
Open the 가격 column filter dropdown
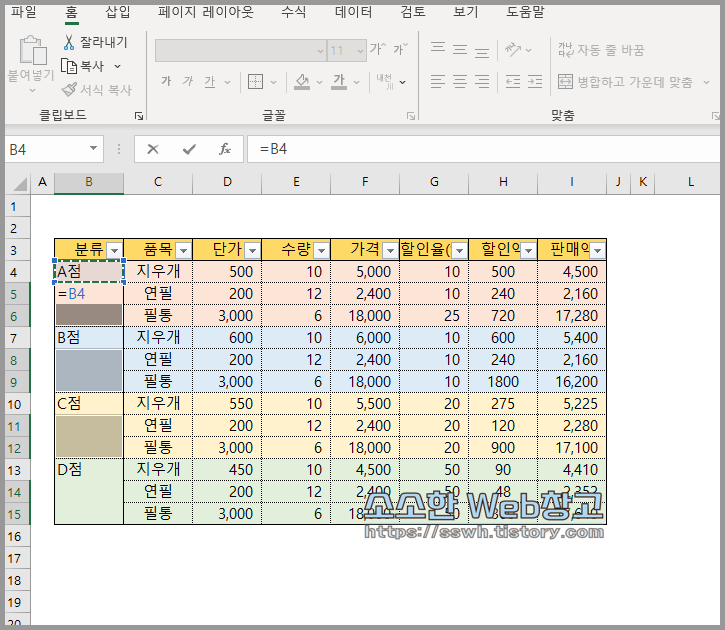click(x=390, y=251)
